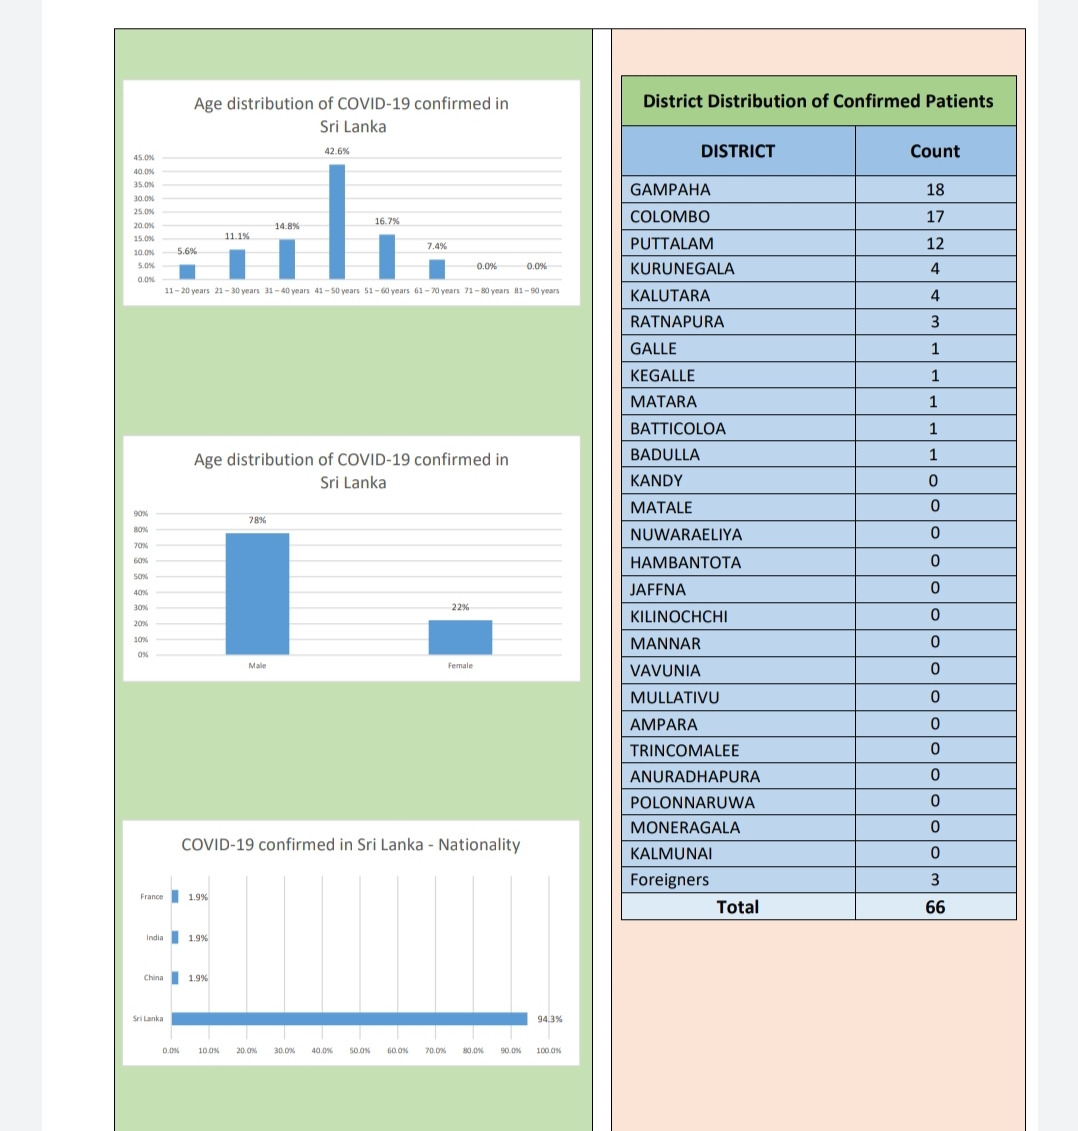Click the China nationality bar
Image resolution: width=1078 pixels, height=1131 pixels.
click(175, 977)
